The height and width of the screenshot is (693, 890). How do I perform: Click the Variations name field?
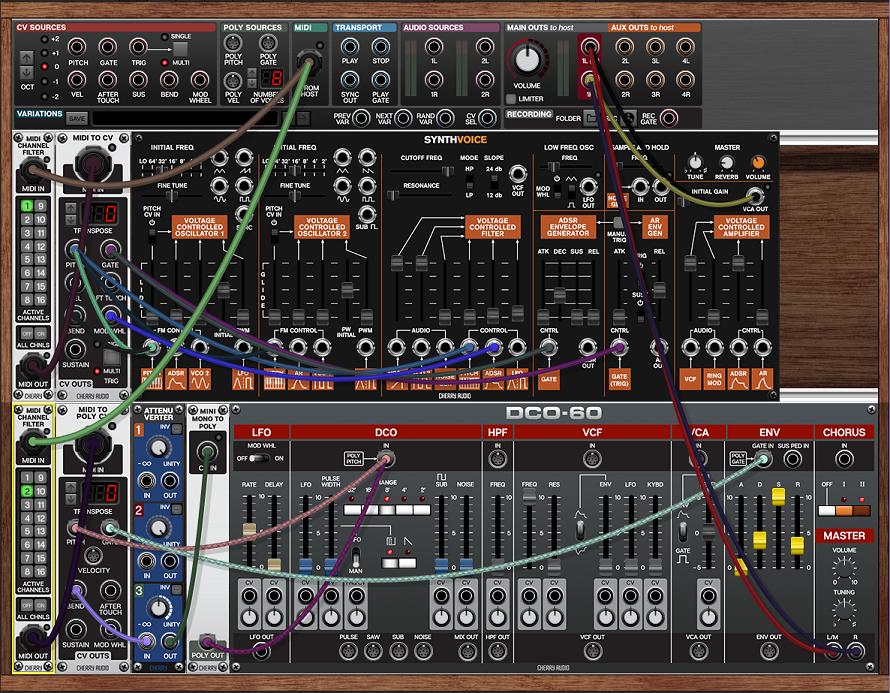[185, 118]
